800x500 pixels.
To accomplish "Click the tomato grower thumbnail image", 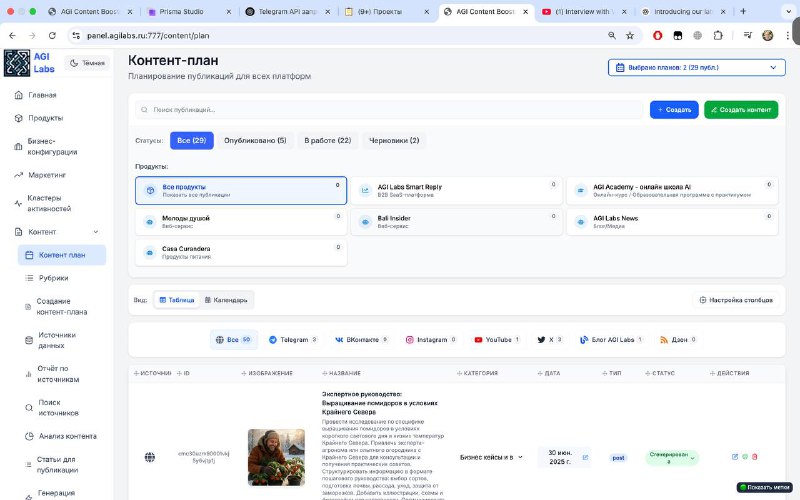I will (276, 457).
